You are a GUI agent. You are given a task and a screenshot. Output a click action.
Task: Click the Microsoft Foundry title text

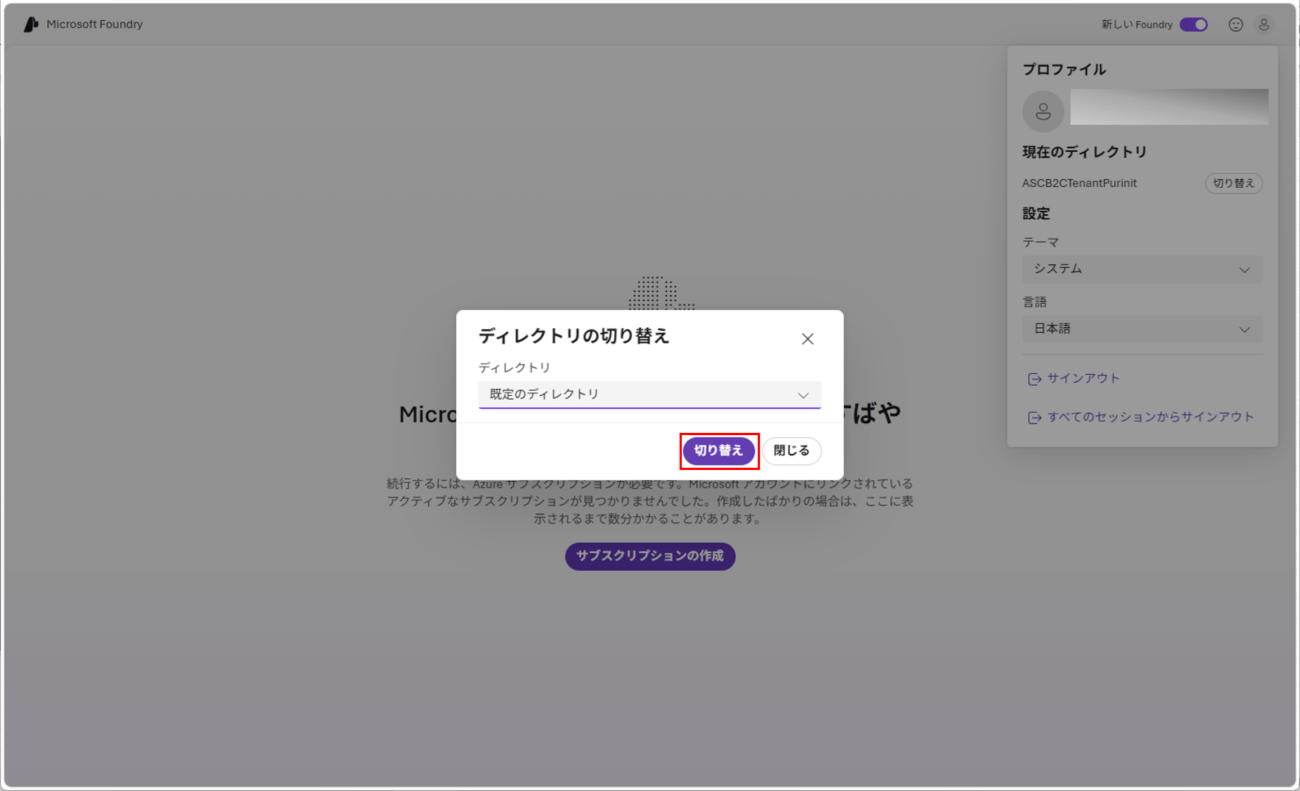pyautogui.click(x=94, y=24)
